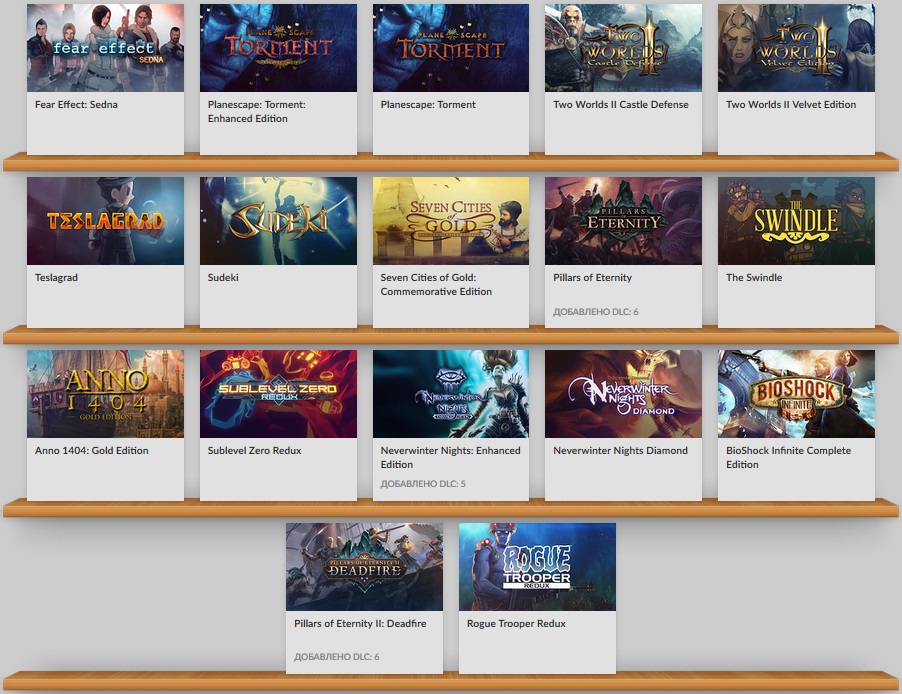This screenshot has height=694, width=902.
Task: Click the 'Neverwinter Nights Diamond' title text
Action: click(620, 451)
